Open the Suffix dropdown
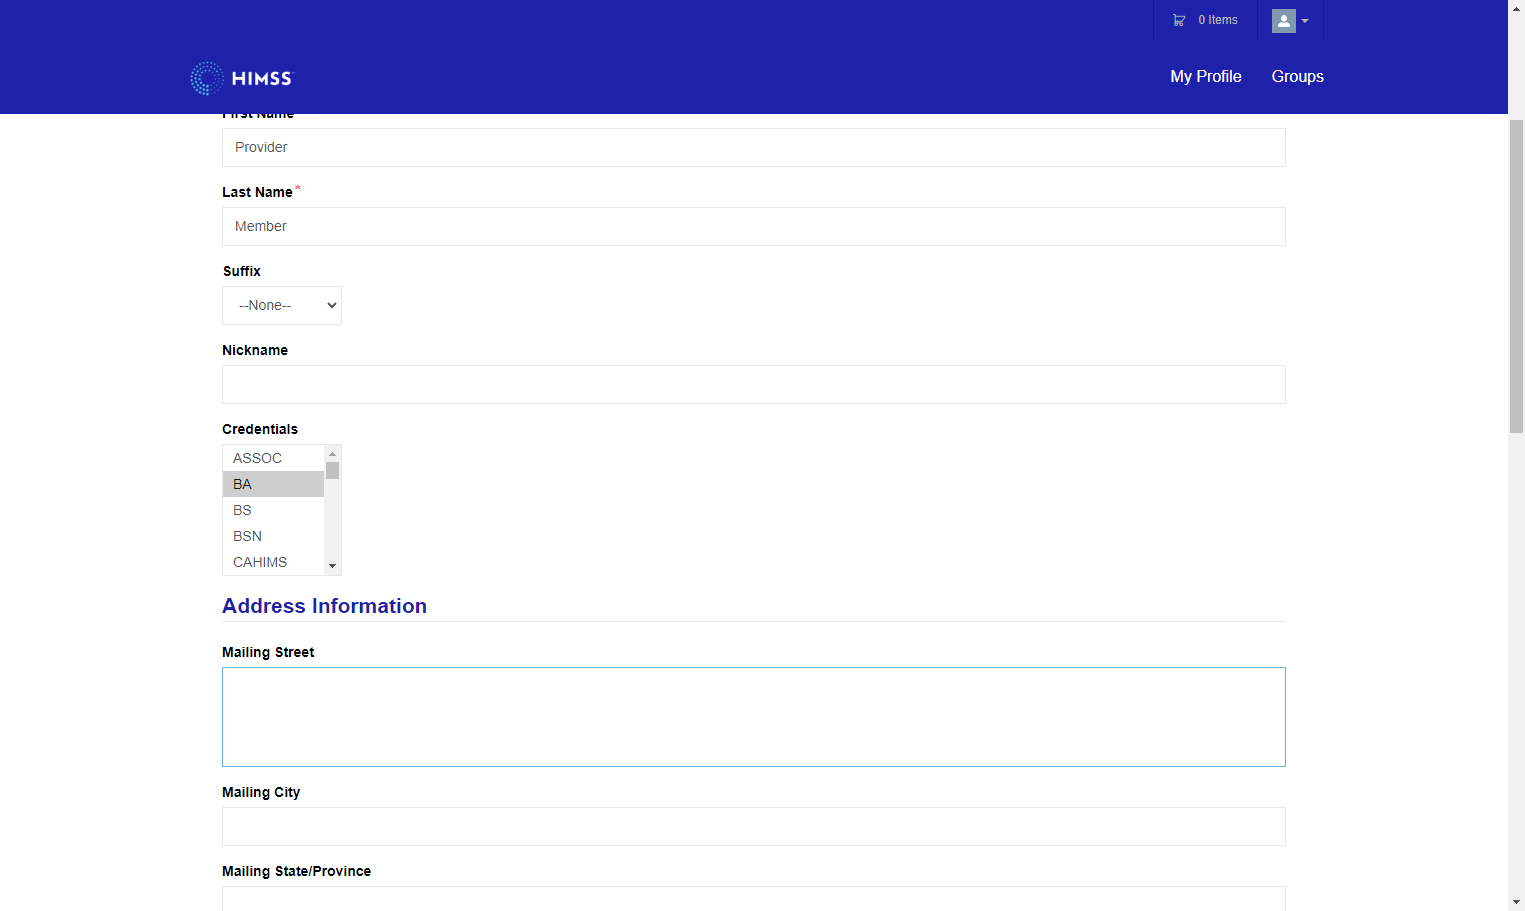1525x911 pixels. (x=282, y=305)
